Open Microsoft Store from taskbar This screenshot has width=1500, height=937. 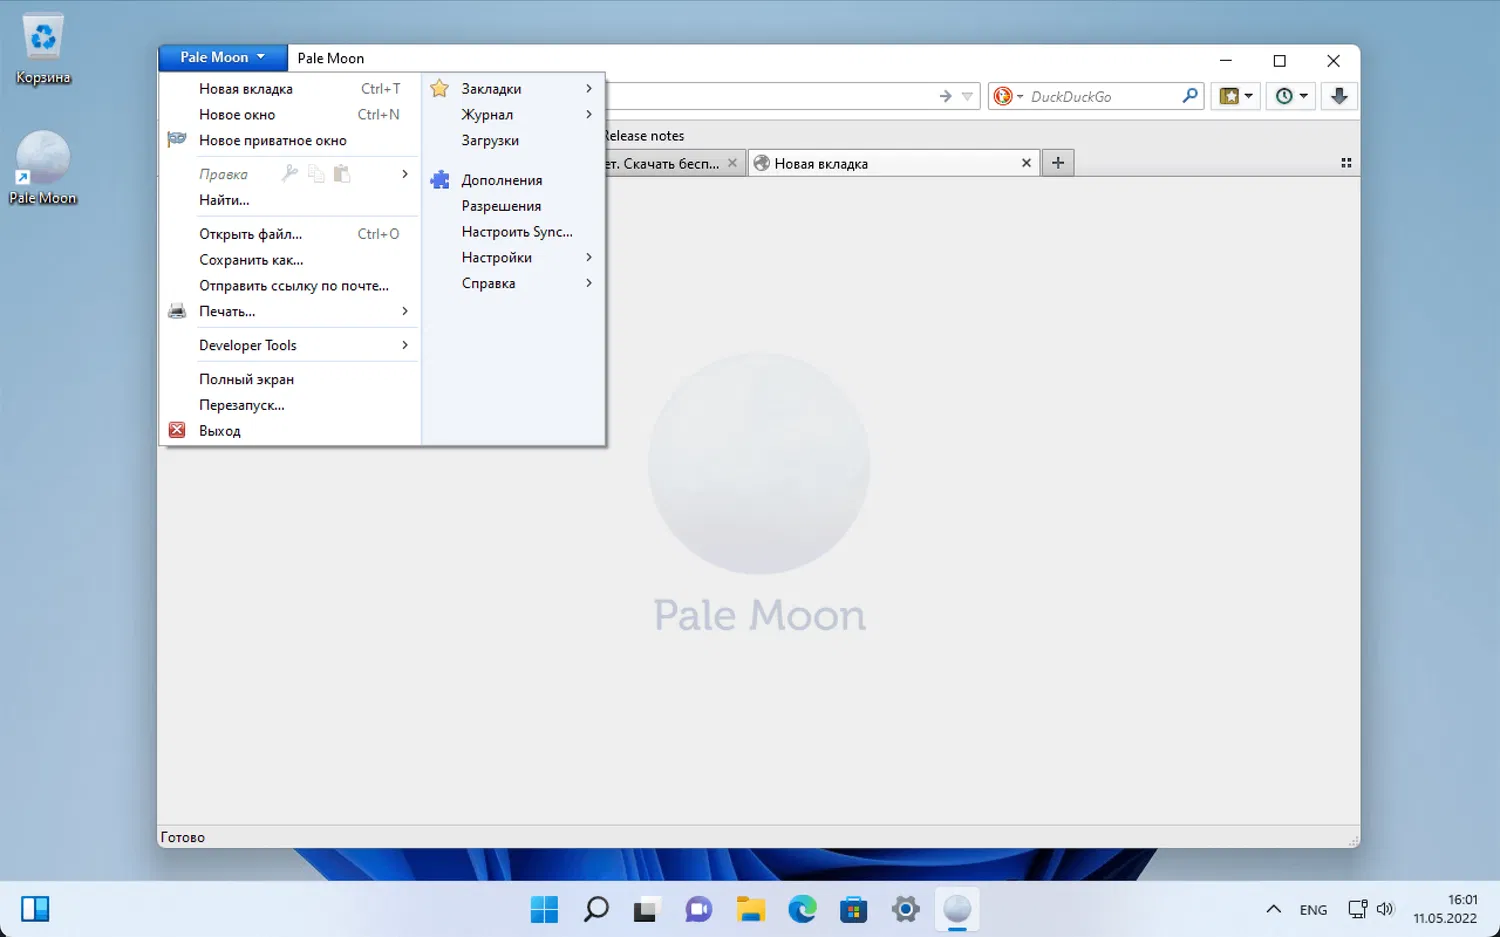pyautogui.click(x=854, y=909)
